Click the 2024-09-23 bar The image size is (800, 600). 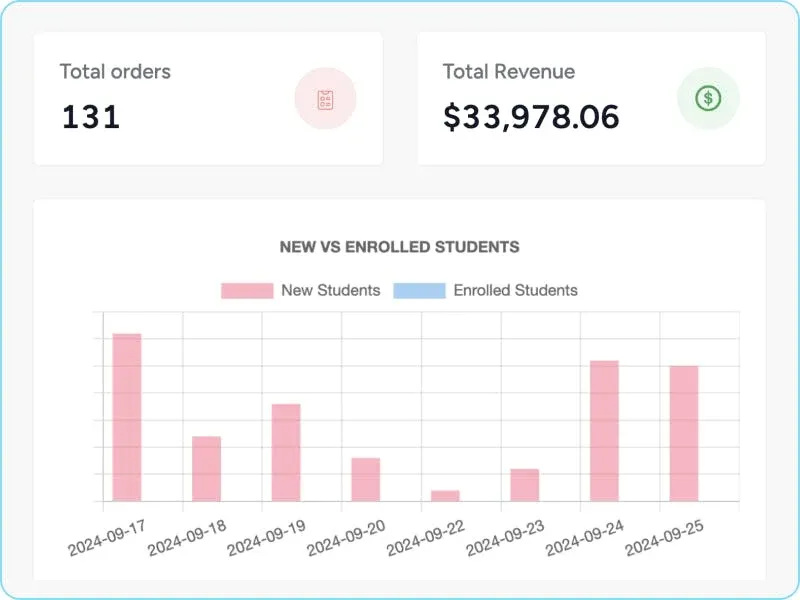pyautogui.click(x=525, y=485)
